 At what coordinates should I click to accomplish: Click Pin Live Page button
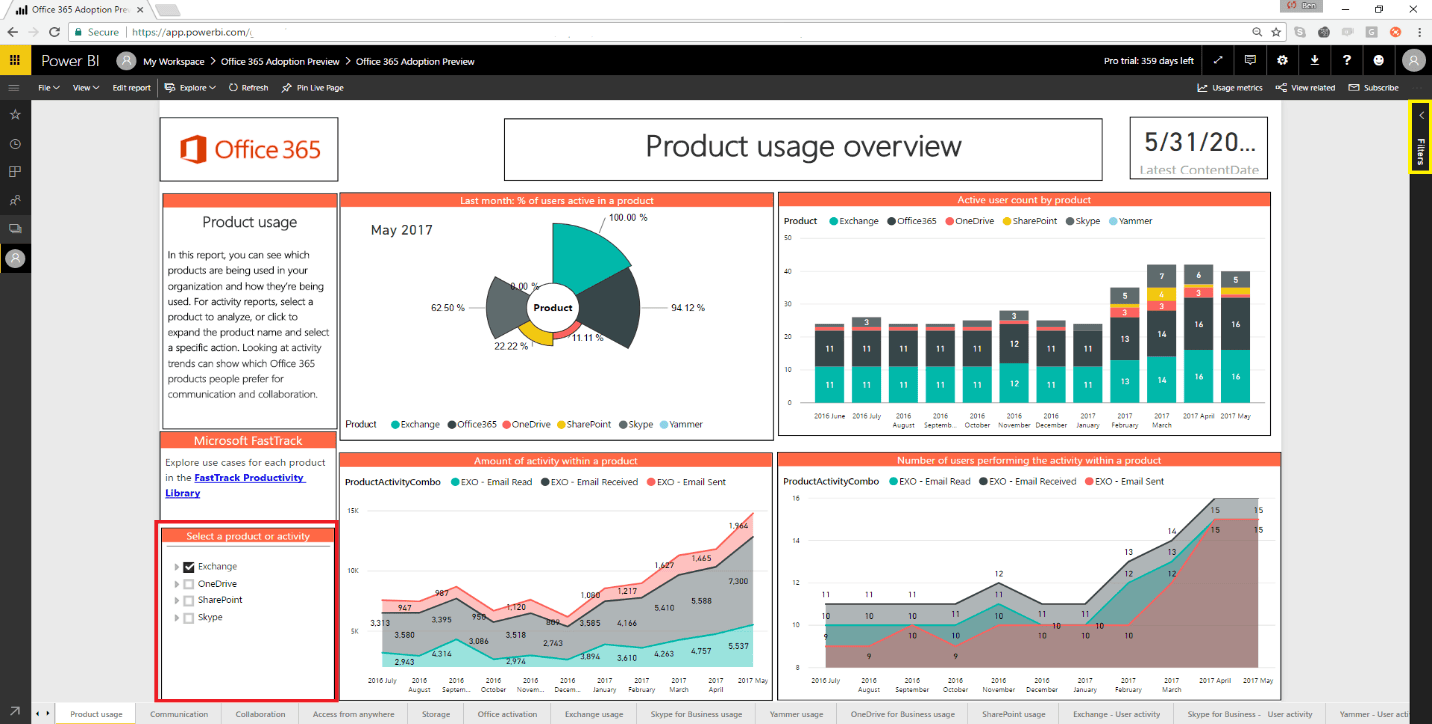pos(312,88)
